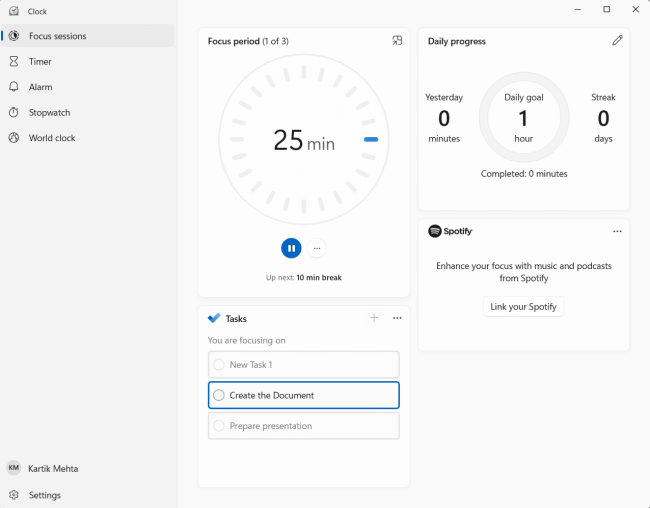Mark New Task 1 as complete
This screenshot has width=650, height=508.
pyautogui.click(x=219, y=365)
